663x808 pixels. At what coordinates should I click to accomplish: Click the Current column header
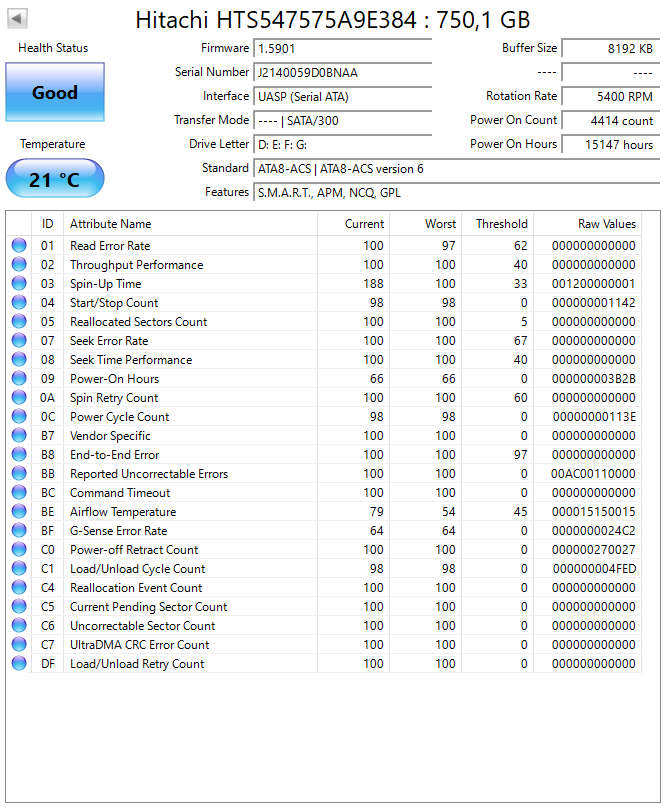353,224
